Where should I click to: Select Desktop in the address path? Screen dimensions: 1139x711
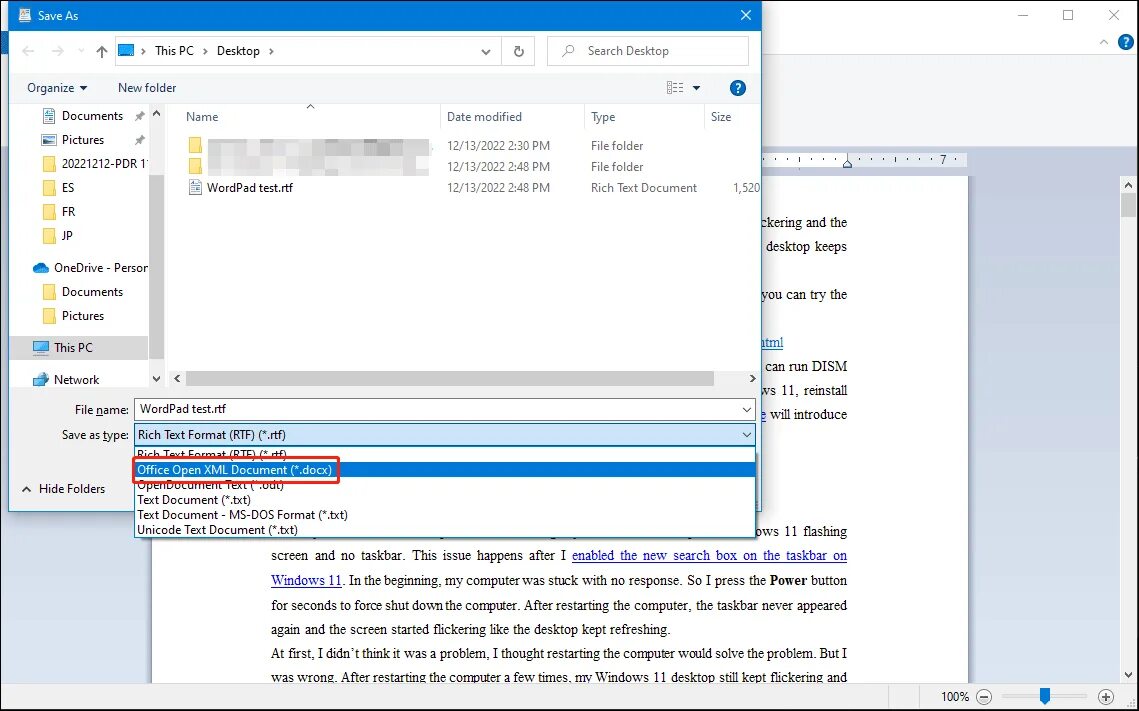pyautogui.click(x=238, y=51)
